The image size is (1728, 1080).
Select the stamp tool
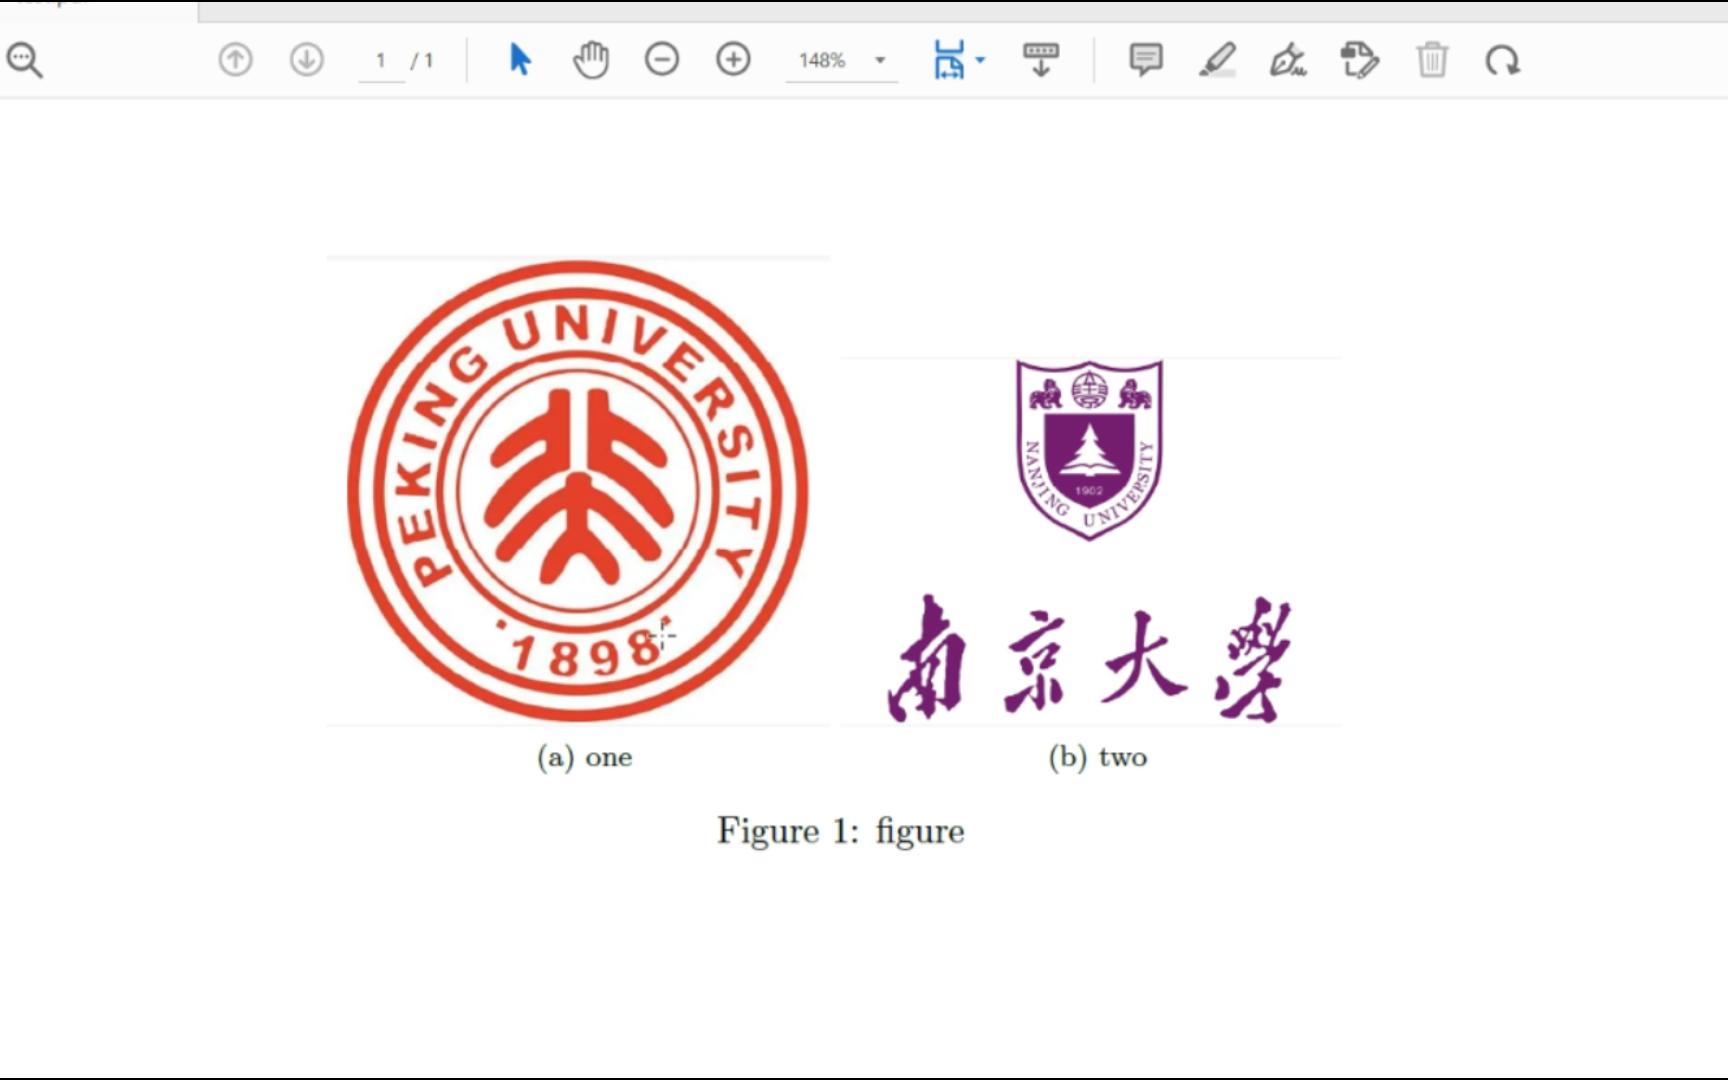pos(1360,60)
